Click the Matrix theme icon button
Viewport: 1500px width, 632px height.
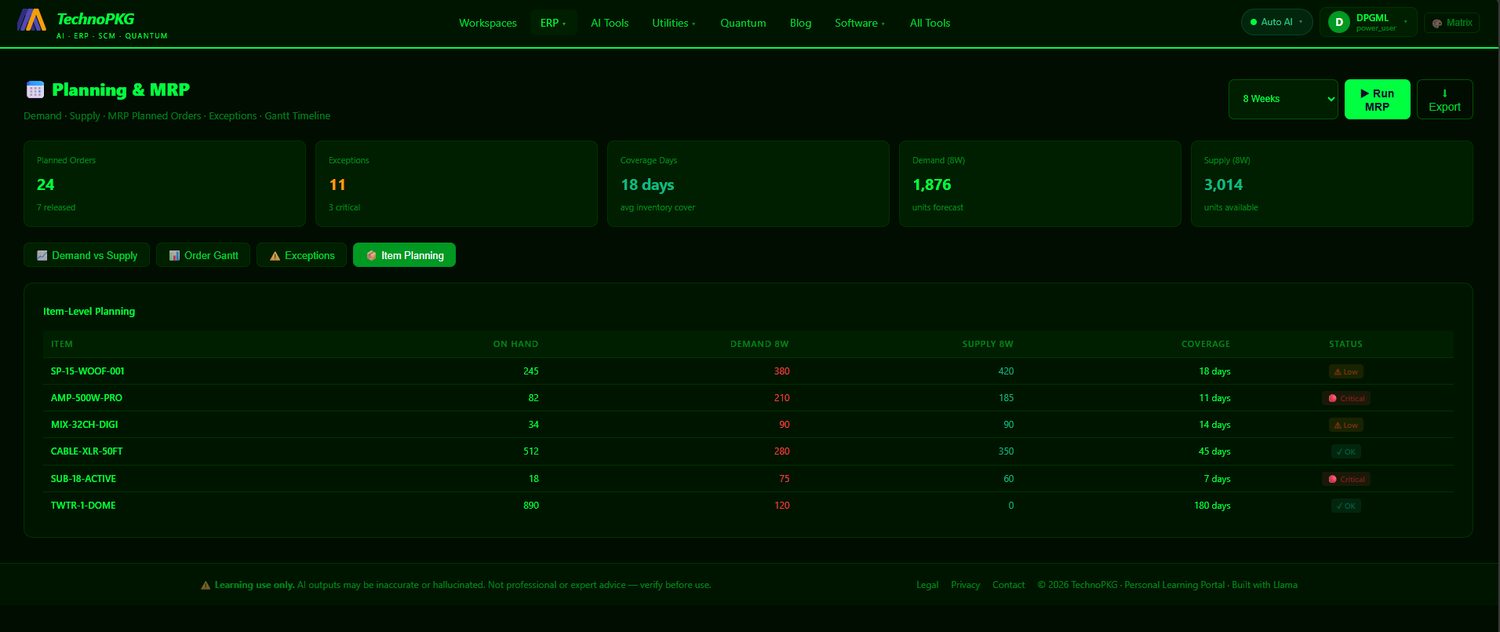(x=1451, y=22)
